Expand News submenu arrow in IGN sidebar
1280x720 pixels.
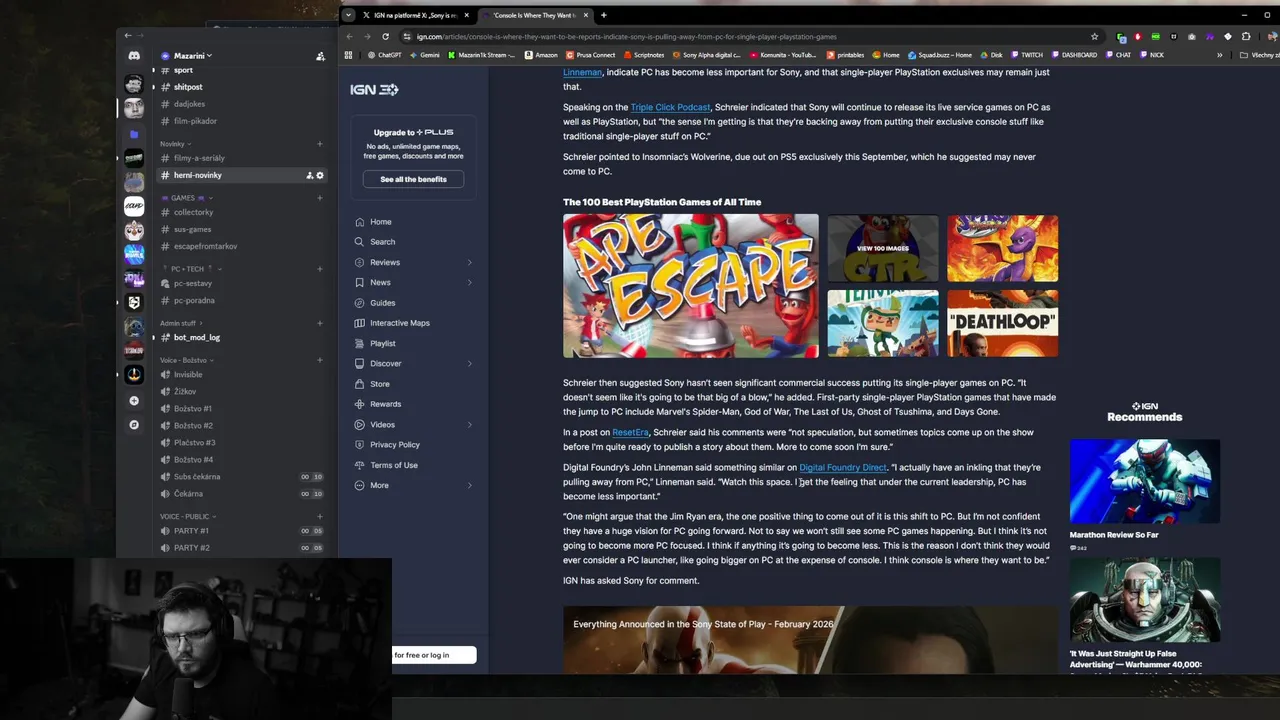(x=470, y=282)
